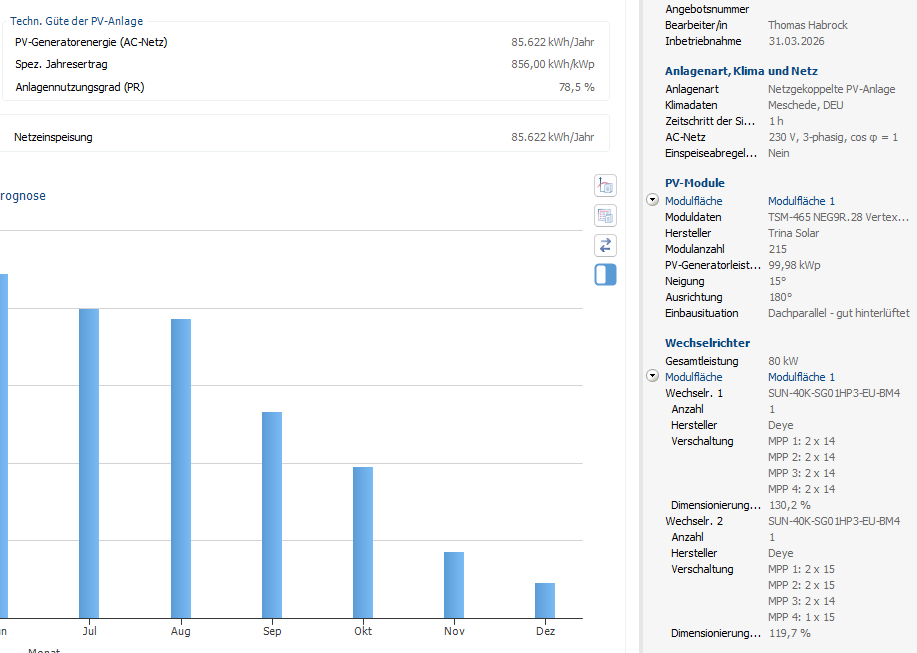Click the Dez bar in the chart
The height and width of the screenshot is (653, 917).
tap(545, 600)
